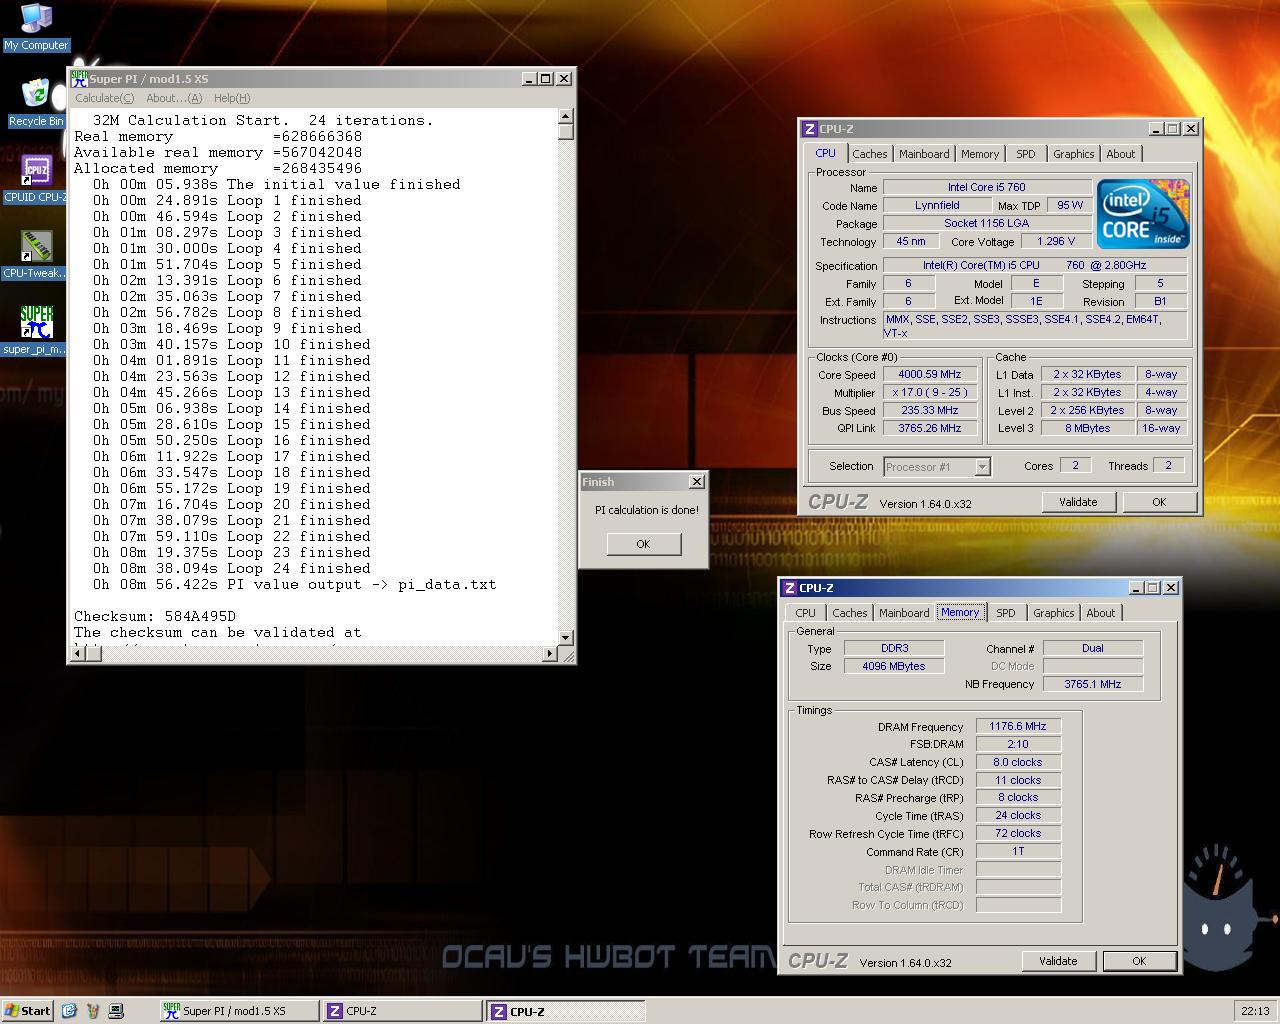The height and width of the screenshot is (1024, 1280).
Task: Maximize the Super PI window
Action: pos(546,79)
